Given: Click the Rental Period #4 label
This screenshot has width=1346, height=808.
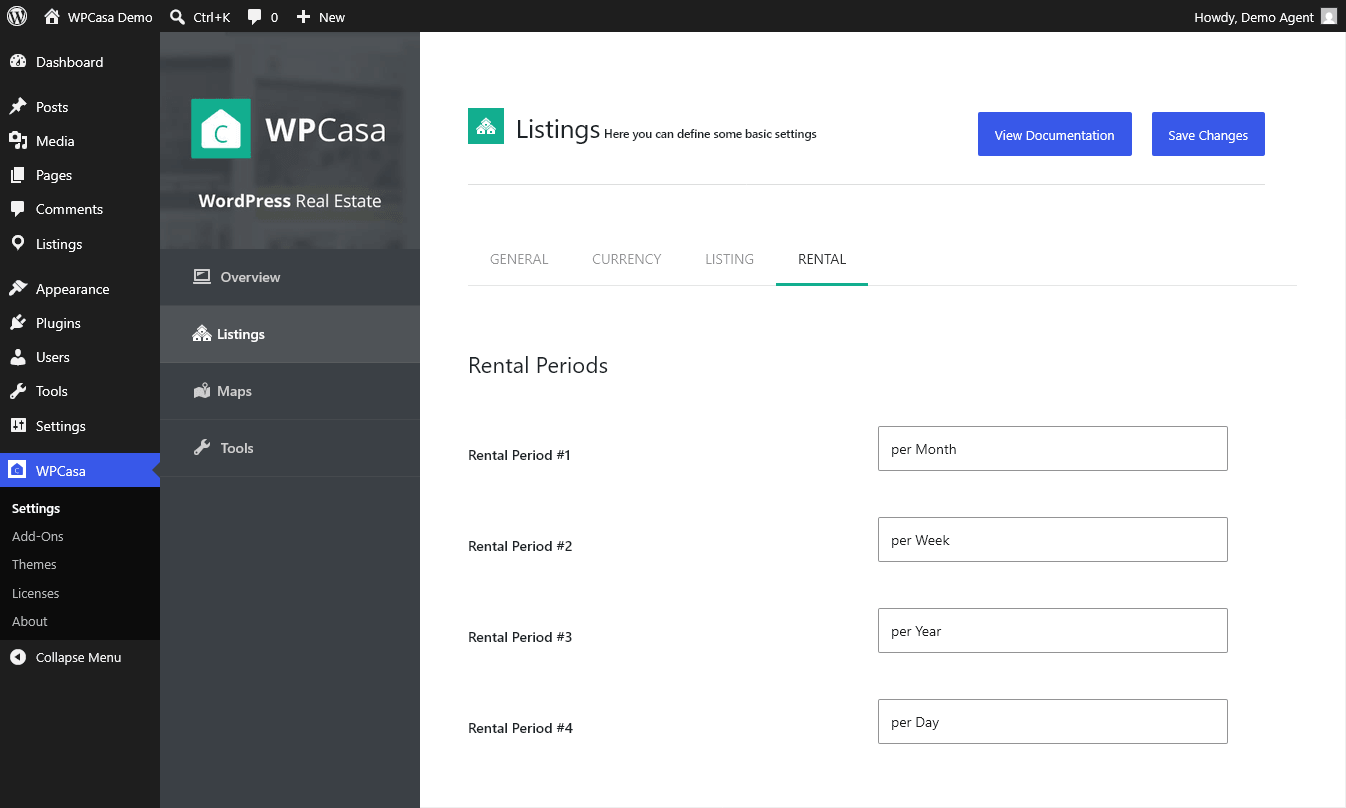Looking at the screenshot, I should (520, 728).
